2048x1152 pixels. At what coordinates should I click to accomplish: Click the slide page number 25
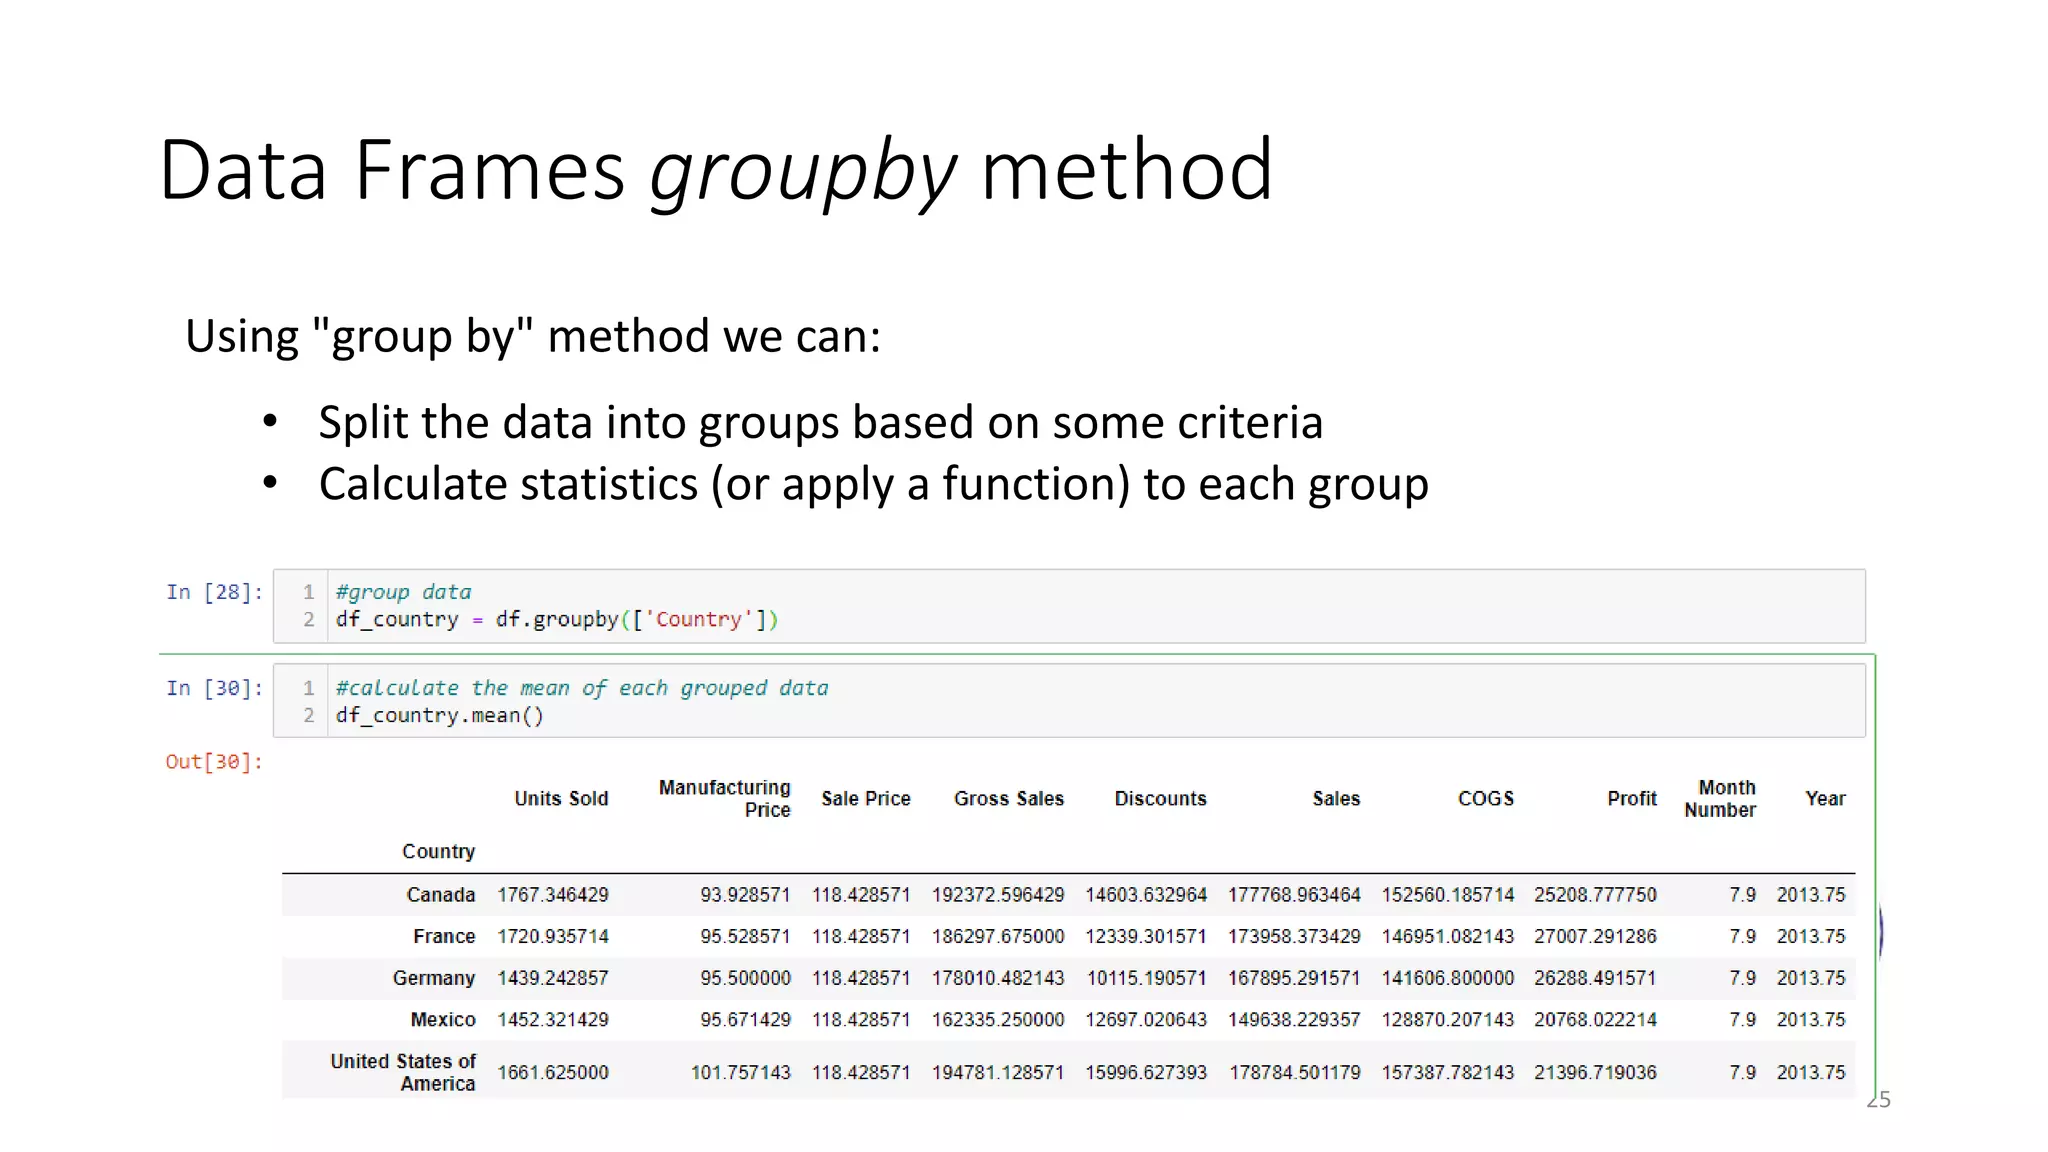pos(1879,1100)
